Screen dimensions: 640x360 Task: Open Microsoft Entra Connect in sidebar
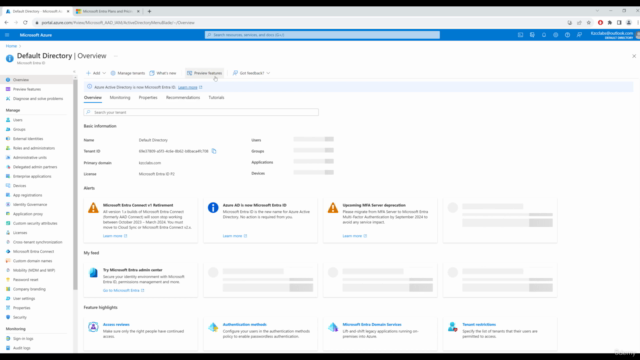pos(33,251)
